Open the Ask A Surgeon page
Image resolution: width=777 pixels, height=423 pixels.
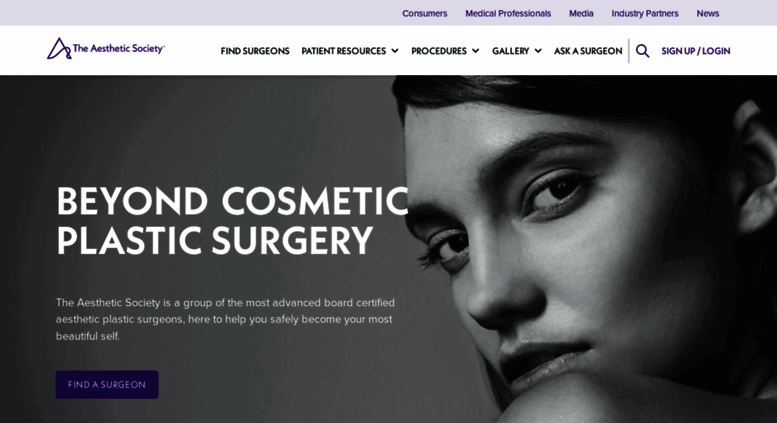click(x=588, y=51)
